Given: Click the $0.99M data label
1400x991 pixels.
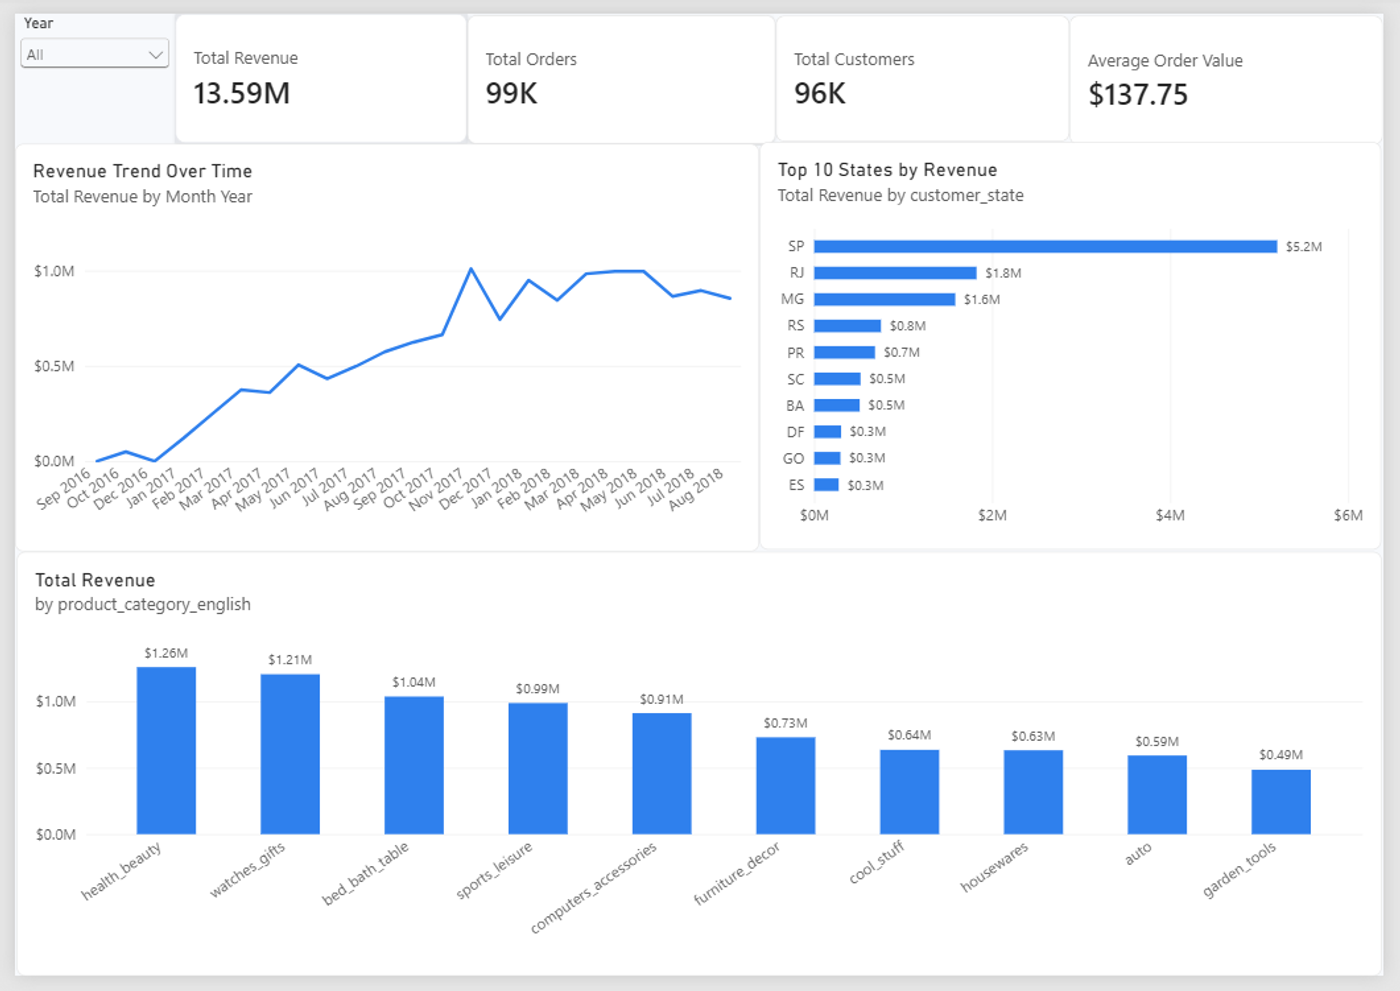Looking at the screenshot, I should (538, 689).
